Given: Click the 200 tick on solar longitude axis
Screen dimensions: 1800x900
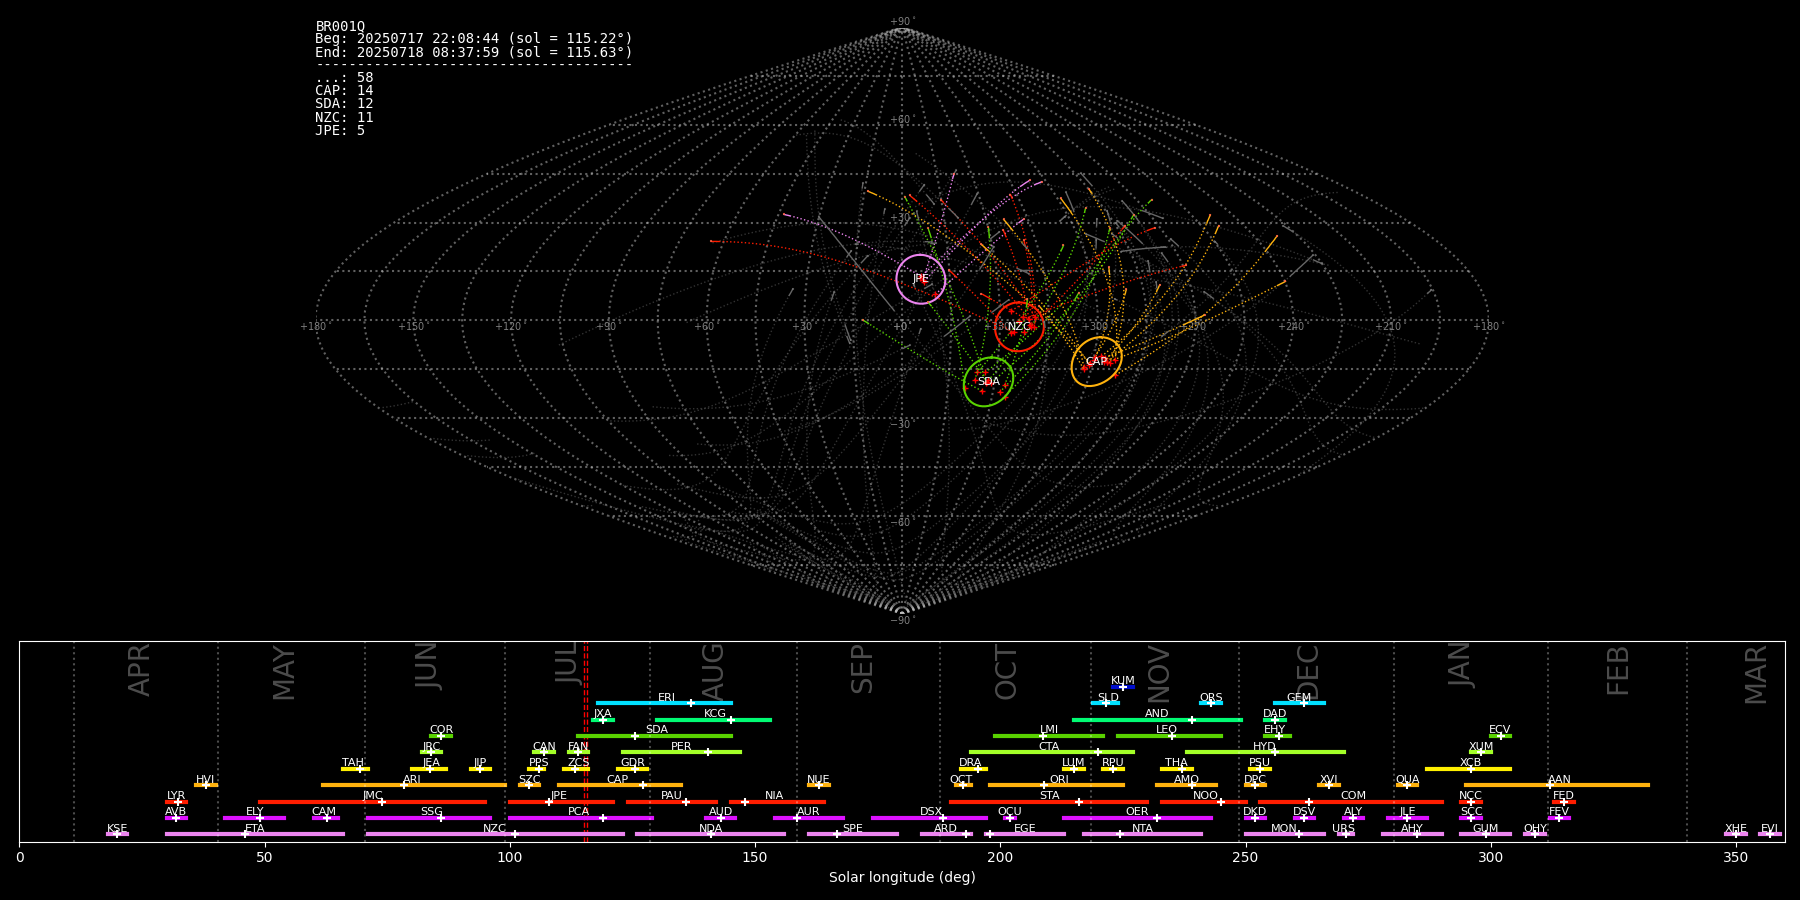Looking at the screenshot, I should pyautogui.click(x=1000, y=857).
